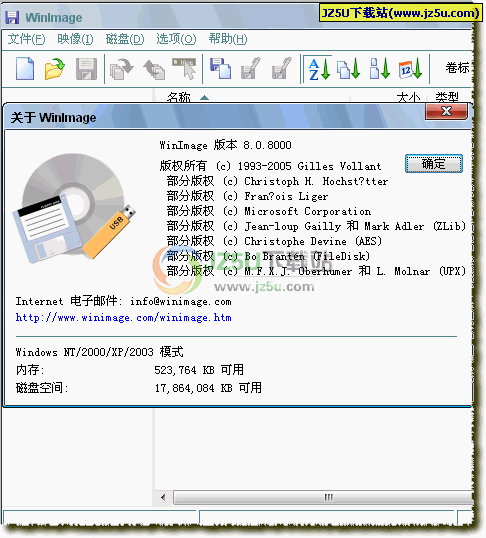The height and width of the screenshot is (538, 486).
Task: Click the Christophe Devine (AES) line
Action: (x=274, y=241)
